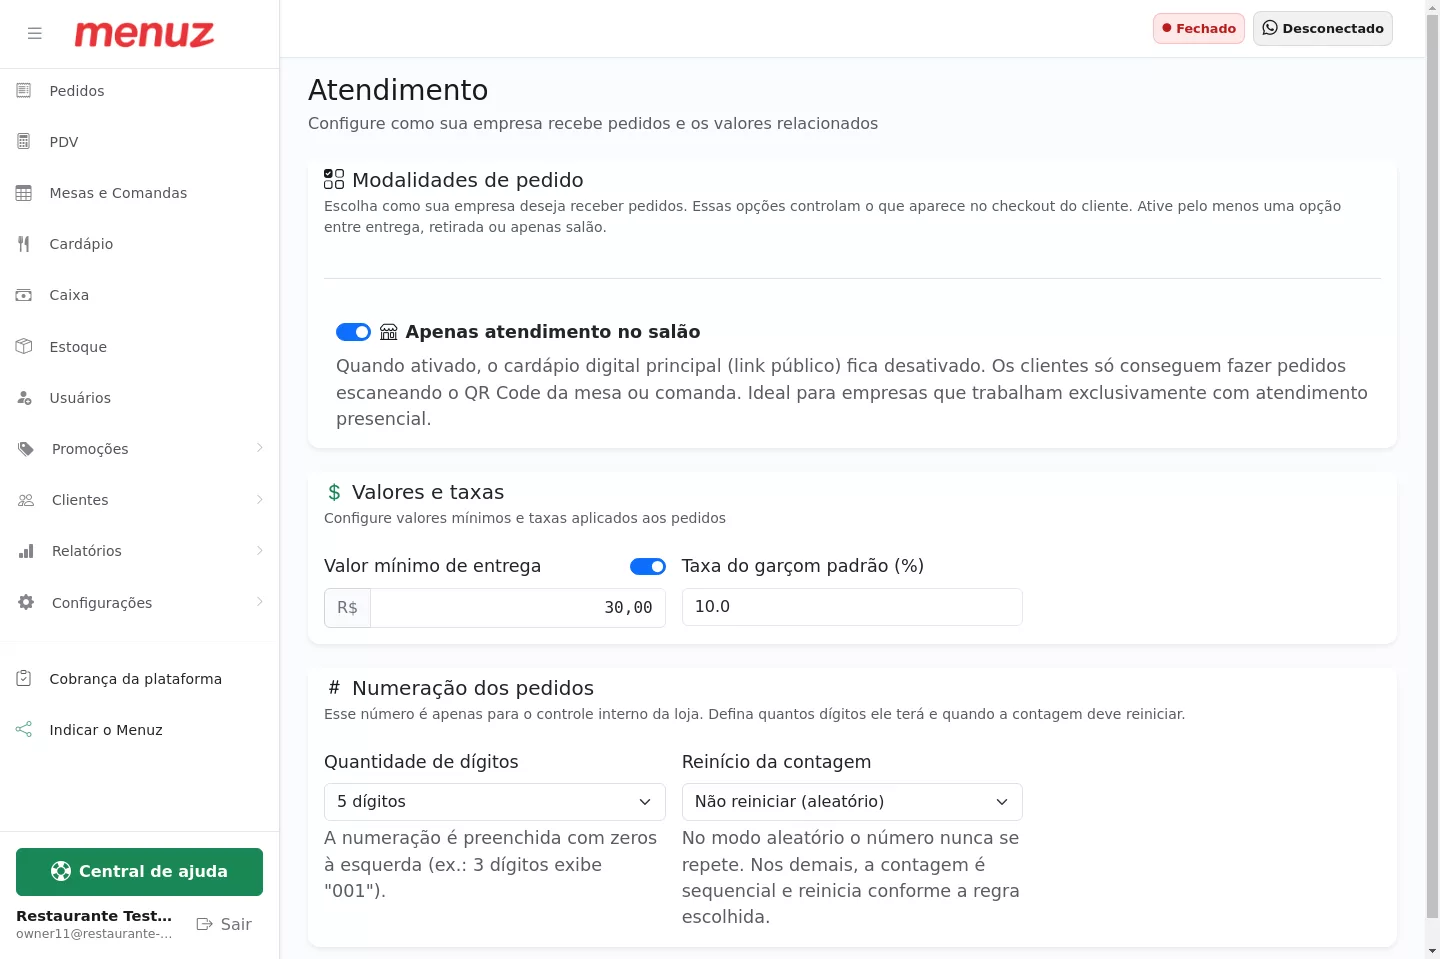Click the Mesas e Comandas table icon

pyautogui.click(x=24, y=193)
